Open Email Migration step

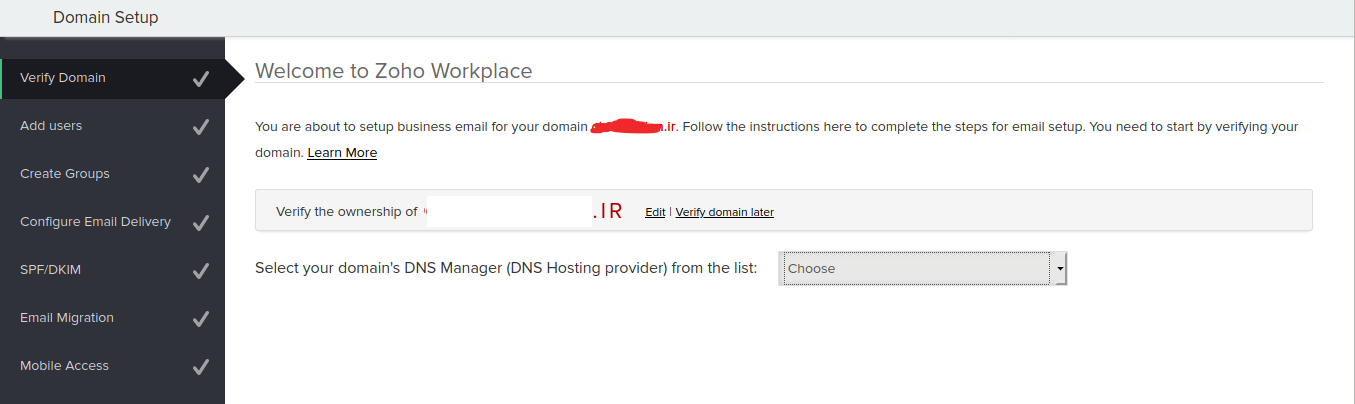tap(67, 318)
